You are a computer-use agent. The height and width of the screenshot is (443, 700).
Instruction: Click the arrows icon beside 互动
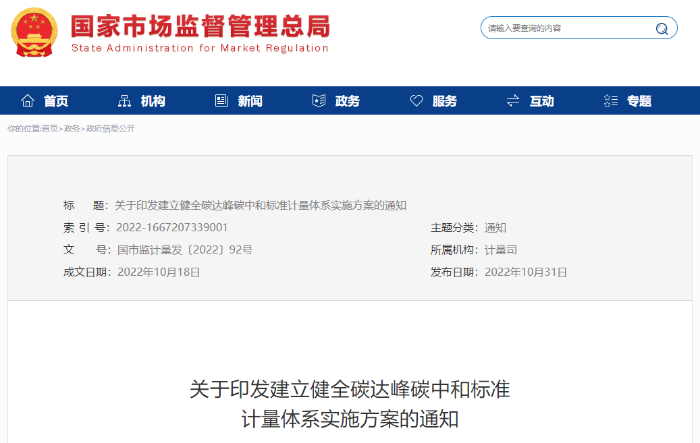click(x=513, y=101)
